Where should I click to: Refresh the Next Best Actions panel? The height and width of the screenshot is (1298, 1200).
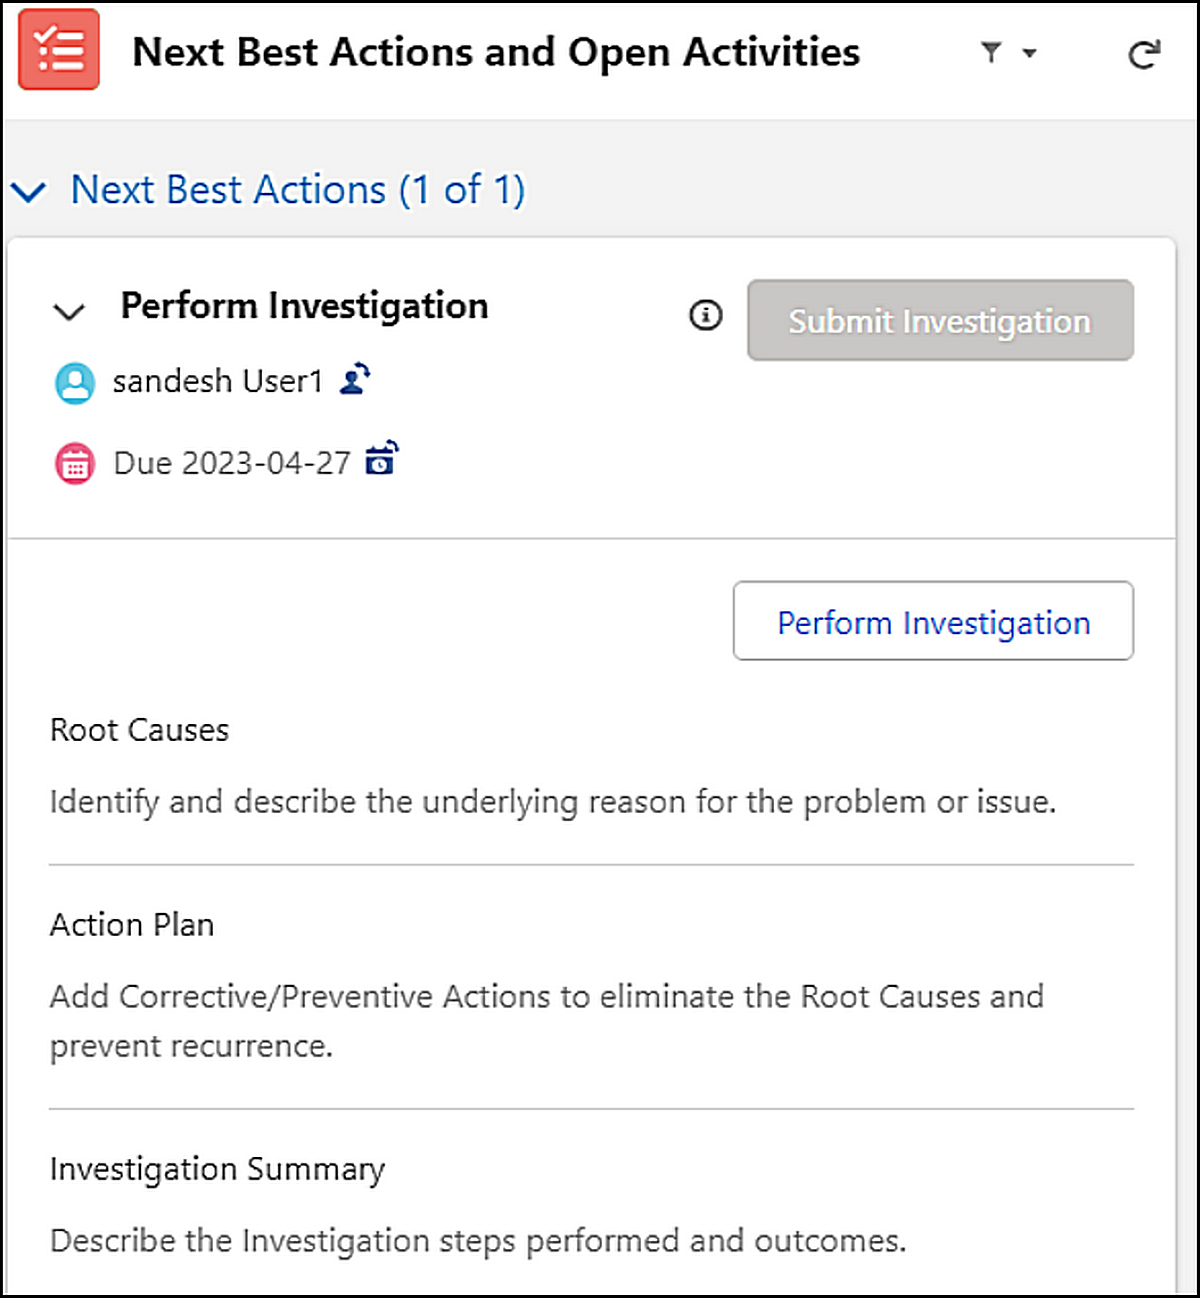[1143, 54]
